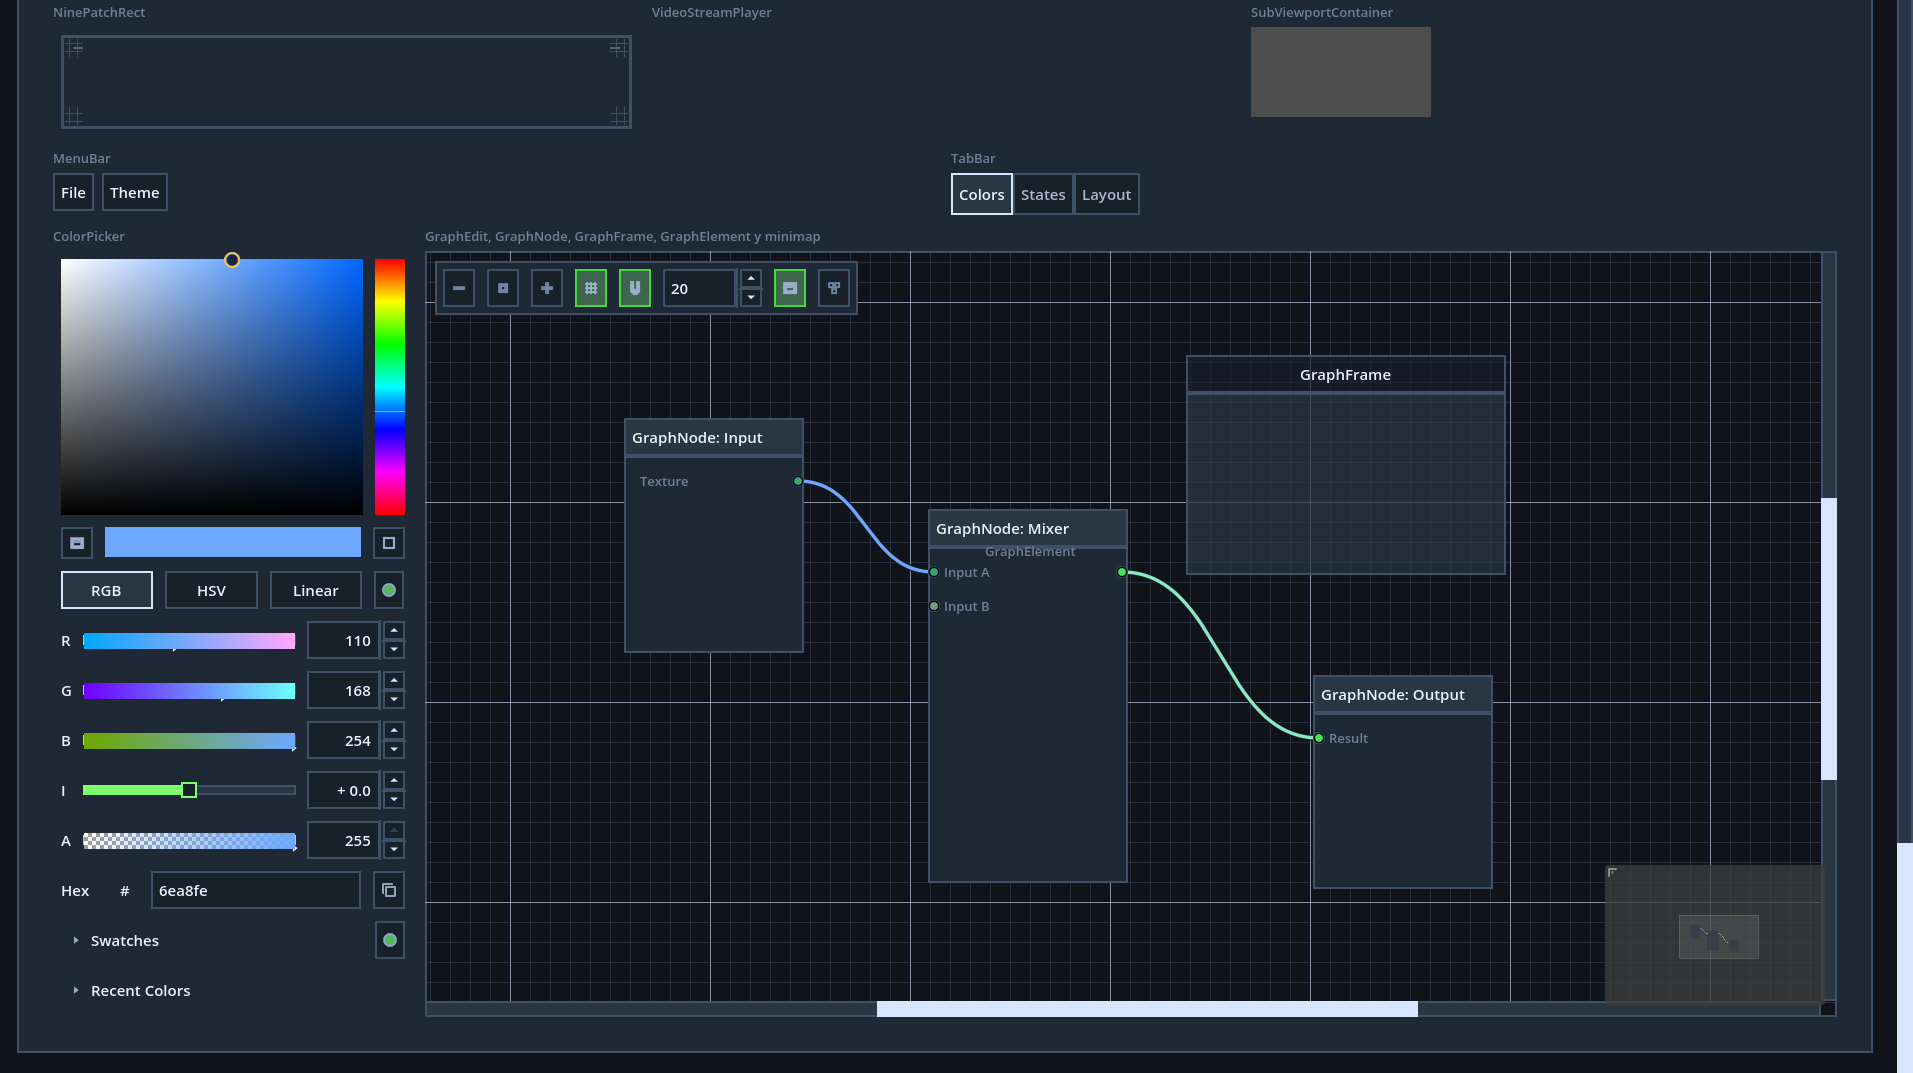Viewport: 1913px width, 1073px height.
Task: Click the minimap resize handle corner icon
Action: pos(1612,872)
